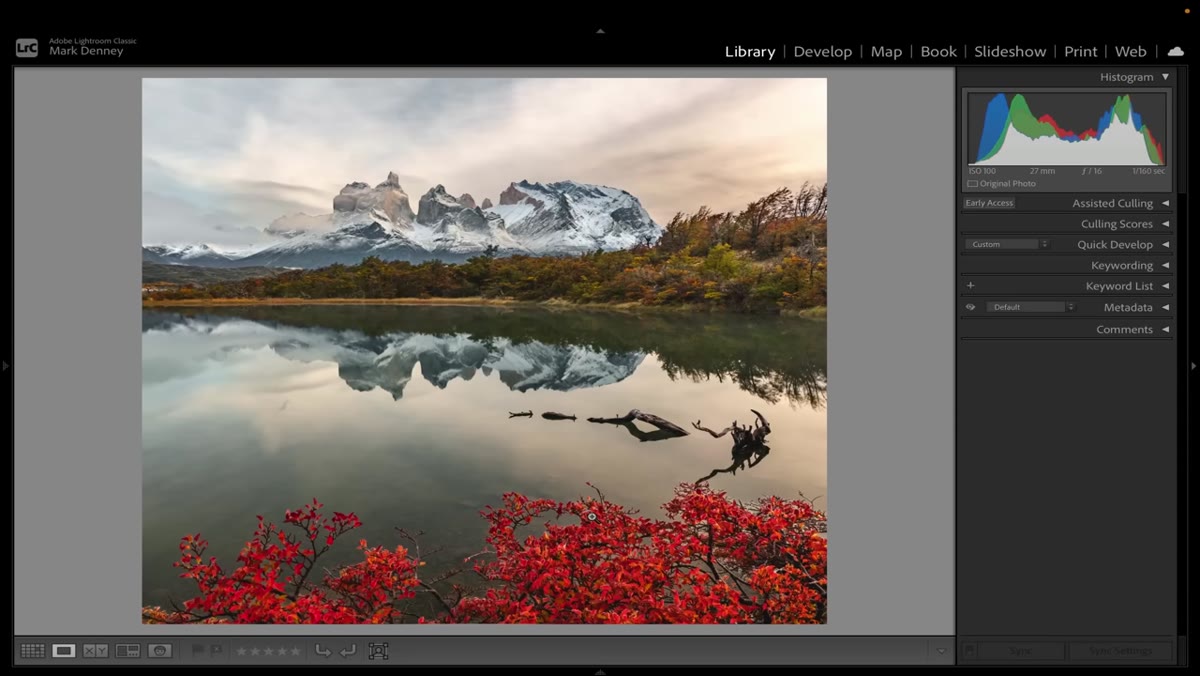Switch to Loupe view
1200x676 pixels.
(x=64, y=651)
